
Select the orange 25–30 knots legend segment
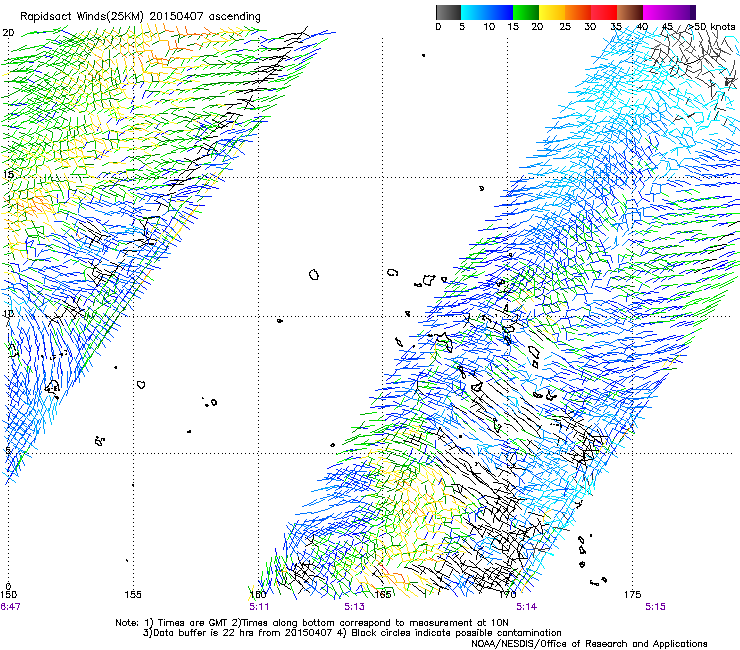point(578,12)
